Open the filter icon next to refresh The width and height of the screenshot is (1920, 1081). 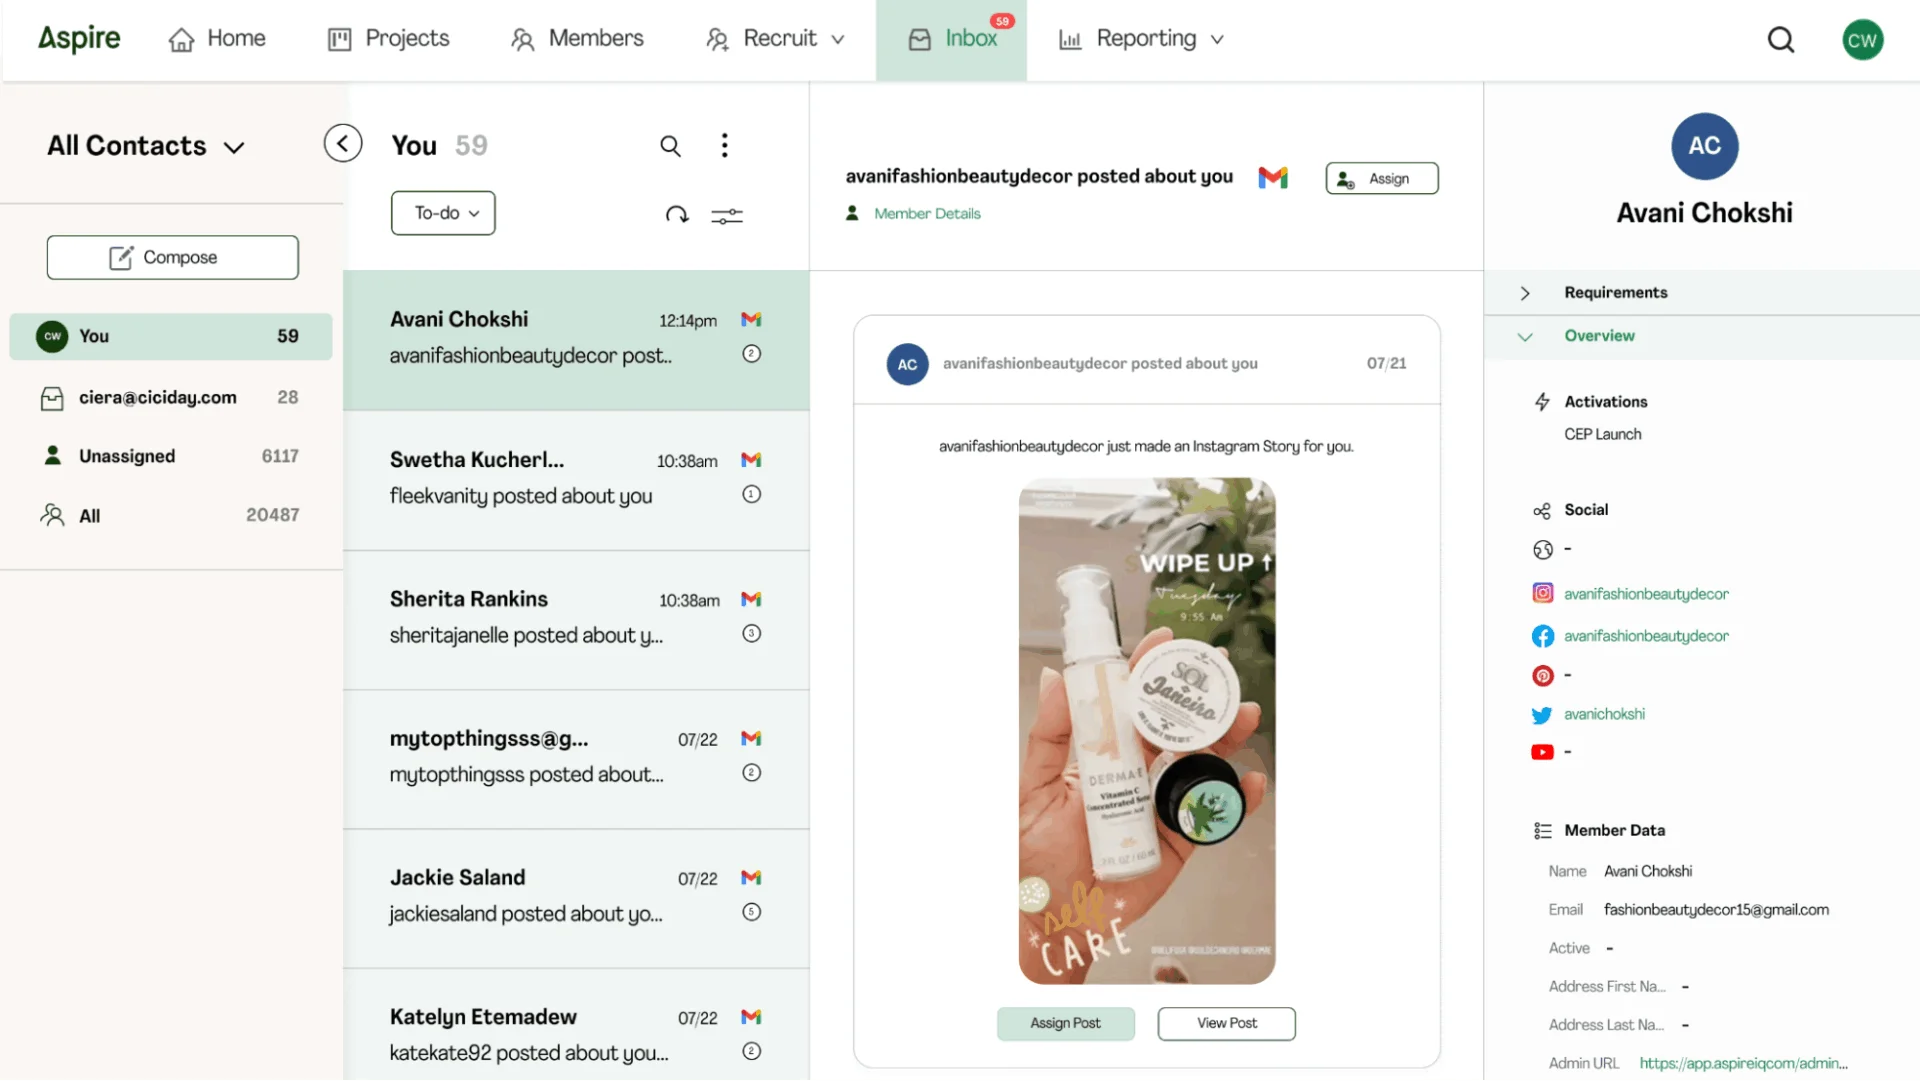pos(727,214)
